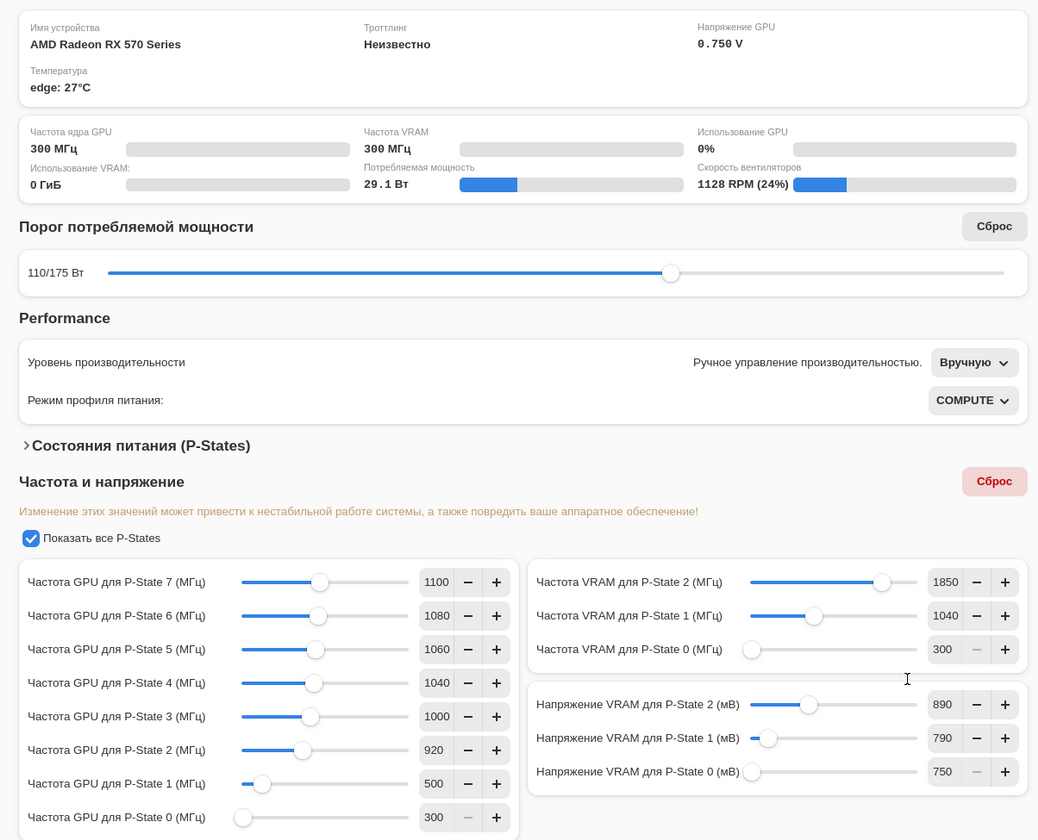Click the fan speed text '1128 RPM (24%)'
Image resolution: width=1038 pixels, height=840 pixels.
pos(742,185)
